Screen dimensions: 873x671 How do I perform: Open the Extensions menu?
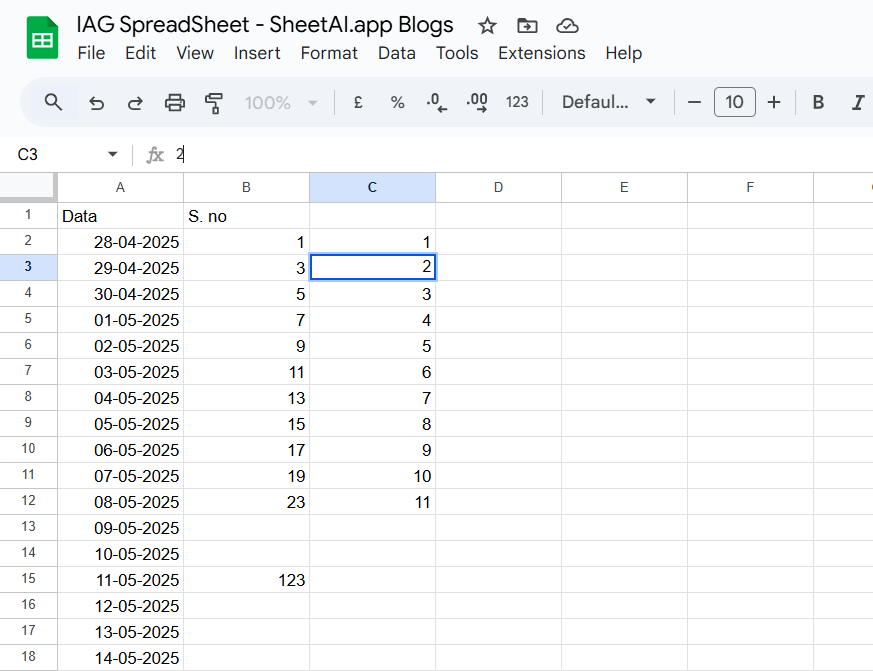pyautogui.click(x=542, y=53)
